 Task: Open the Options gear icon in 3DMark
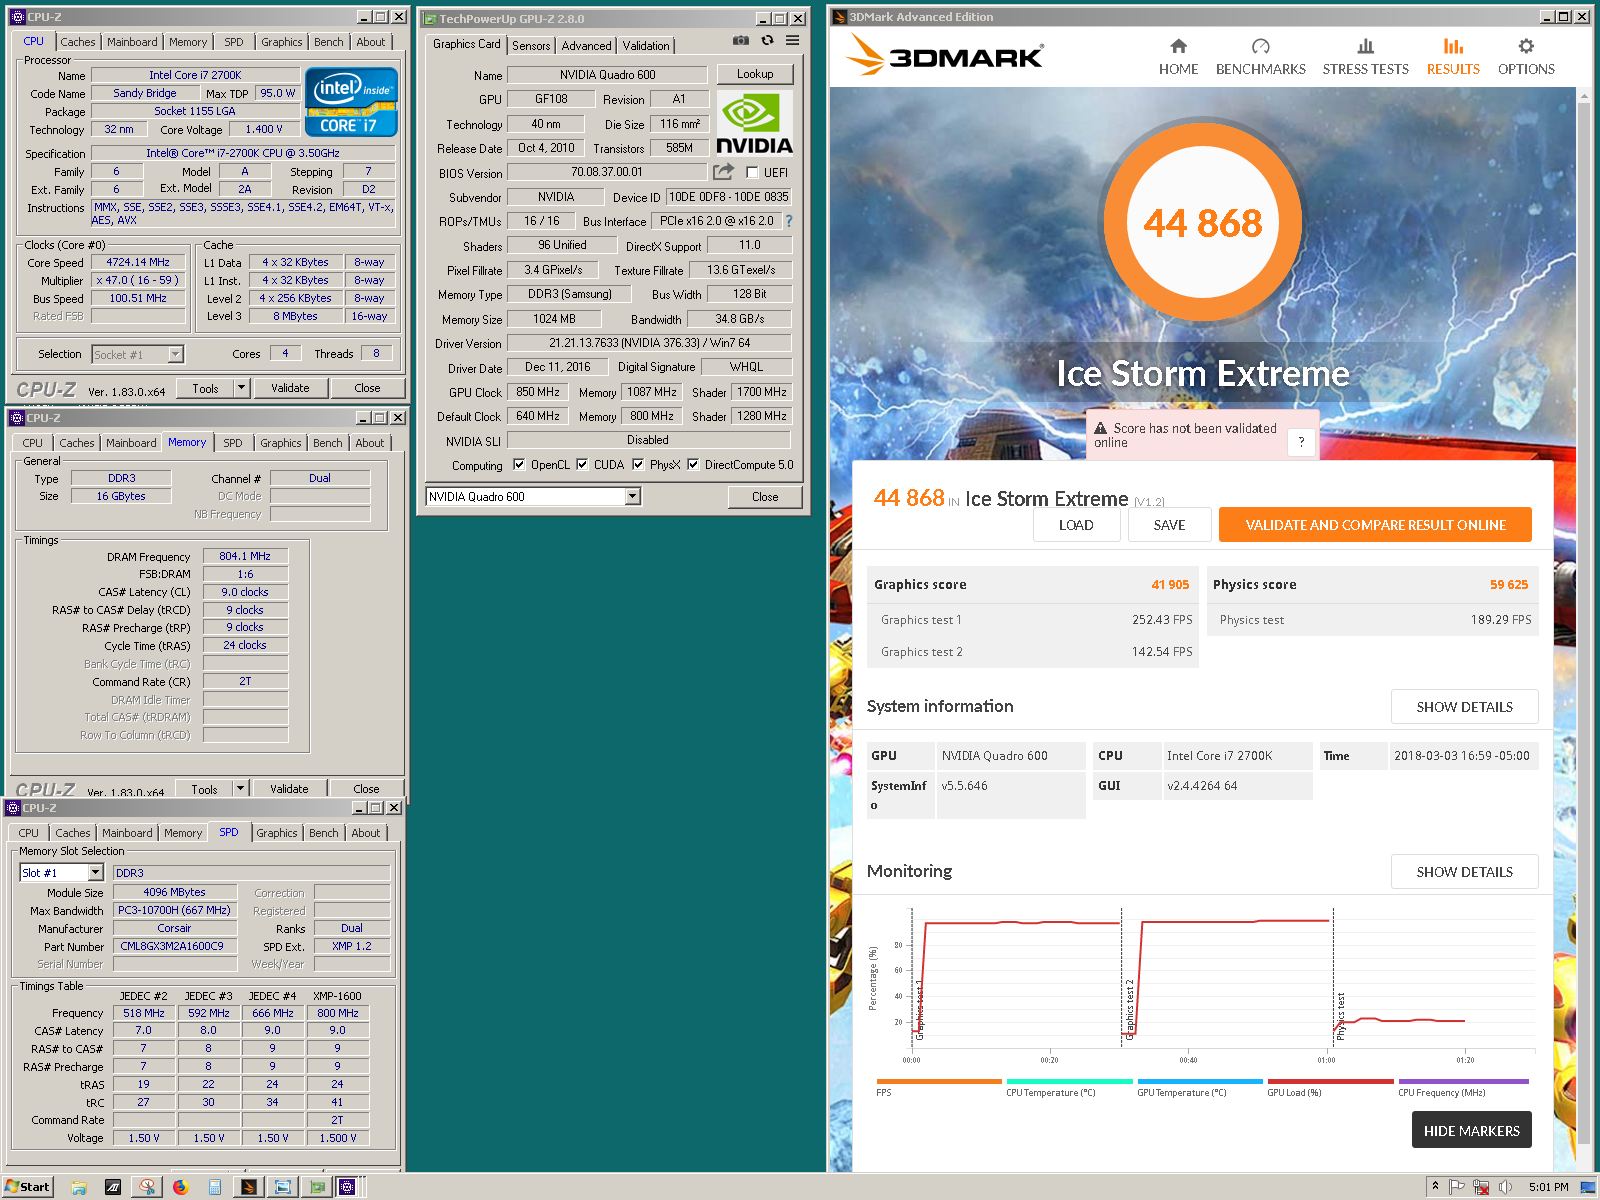(1525, 46)
